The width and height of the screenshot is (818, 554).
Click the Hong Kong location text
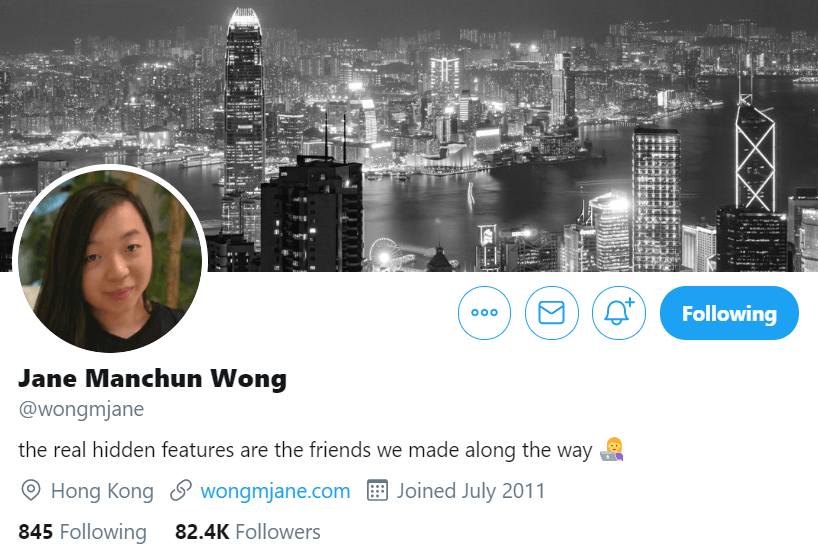tap(102, 491)
